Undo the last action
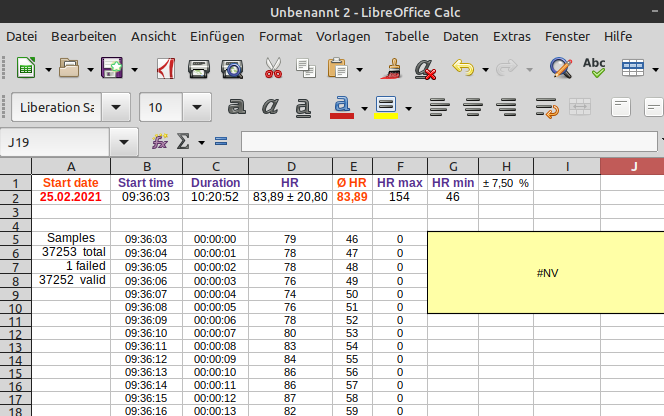 click(x=463, y=68)
